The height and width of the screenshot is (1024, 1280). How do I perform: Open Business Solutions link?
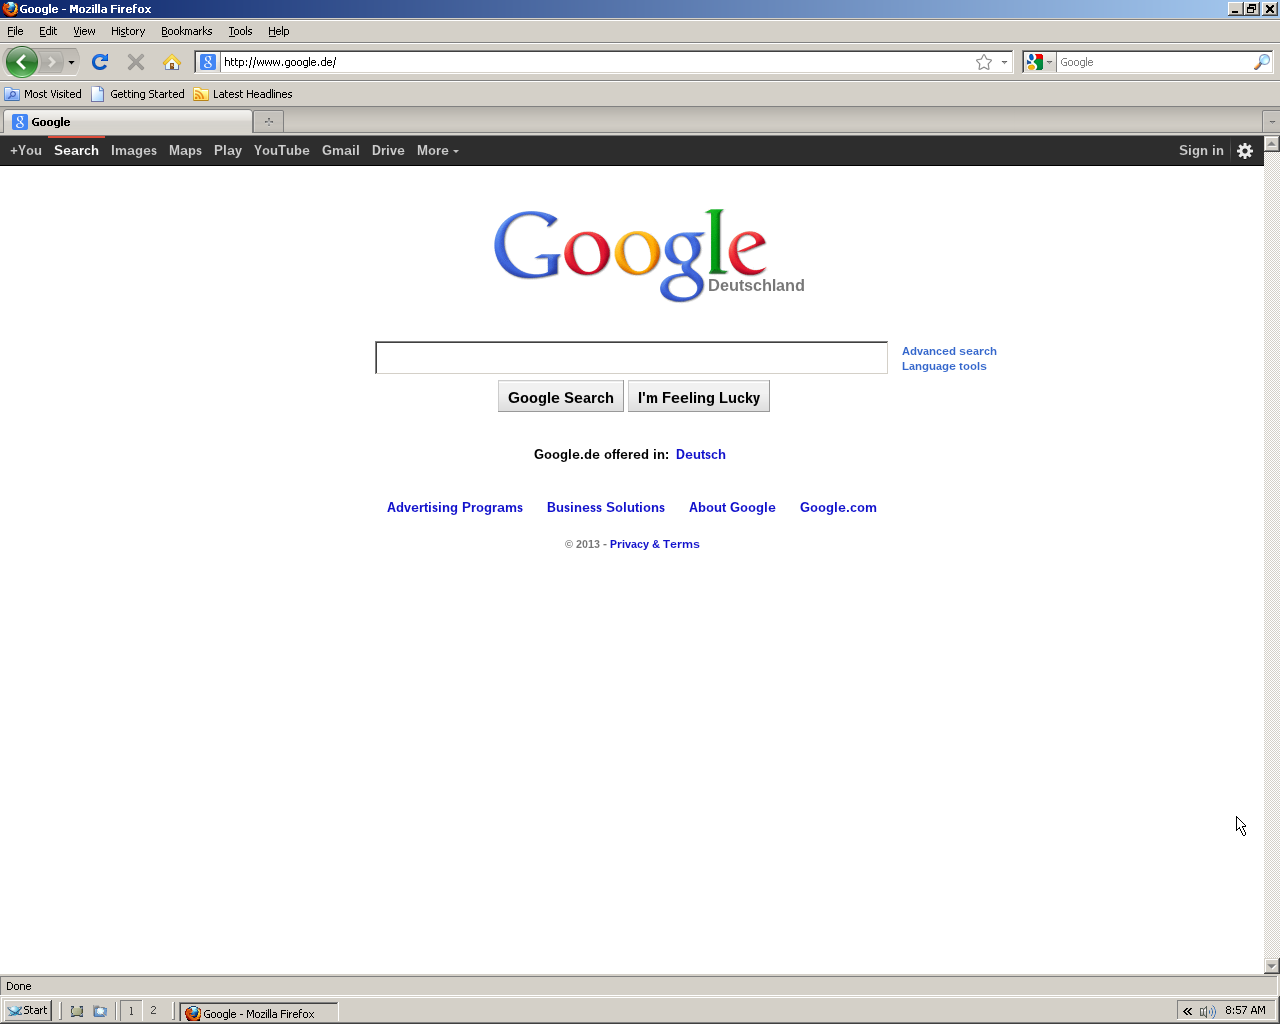click(x=606, y=507)
